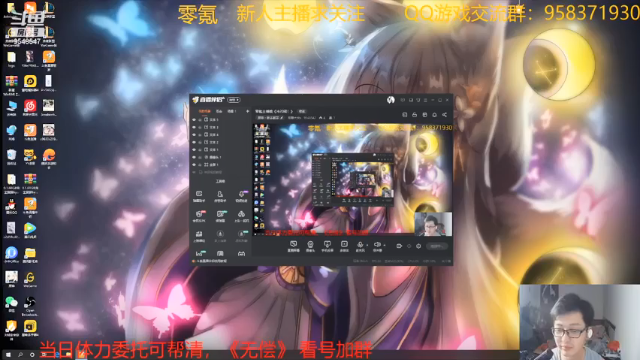The image size is (640, 360).
Task: Toggle lock on fourth source row
Action: (x=200, y=142)
